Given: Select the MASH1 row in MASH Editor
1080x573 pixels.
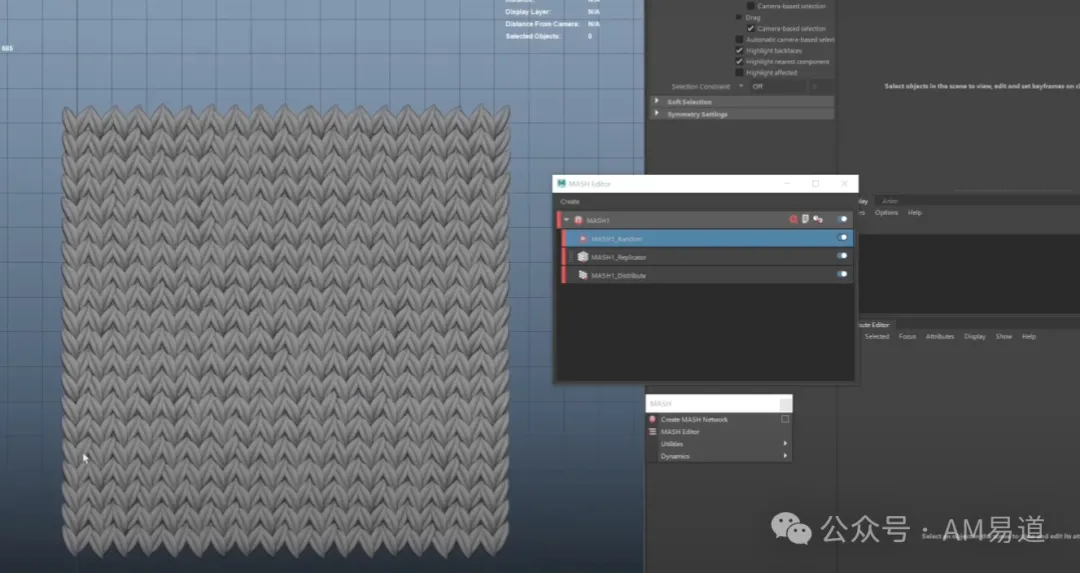Looking at the screenshot, I should pos(705,220).
